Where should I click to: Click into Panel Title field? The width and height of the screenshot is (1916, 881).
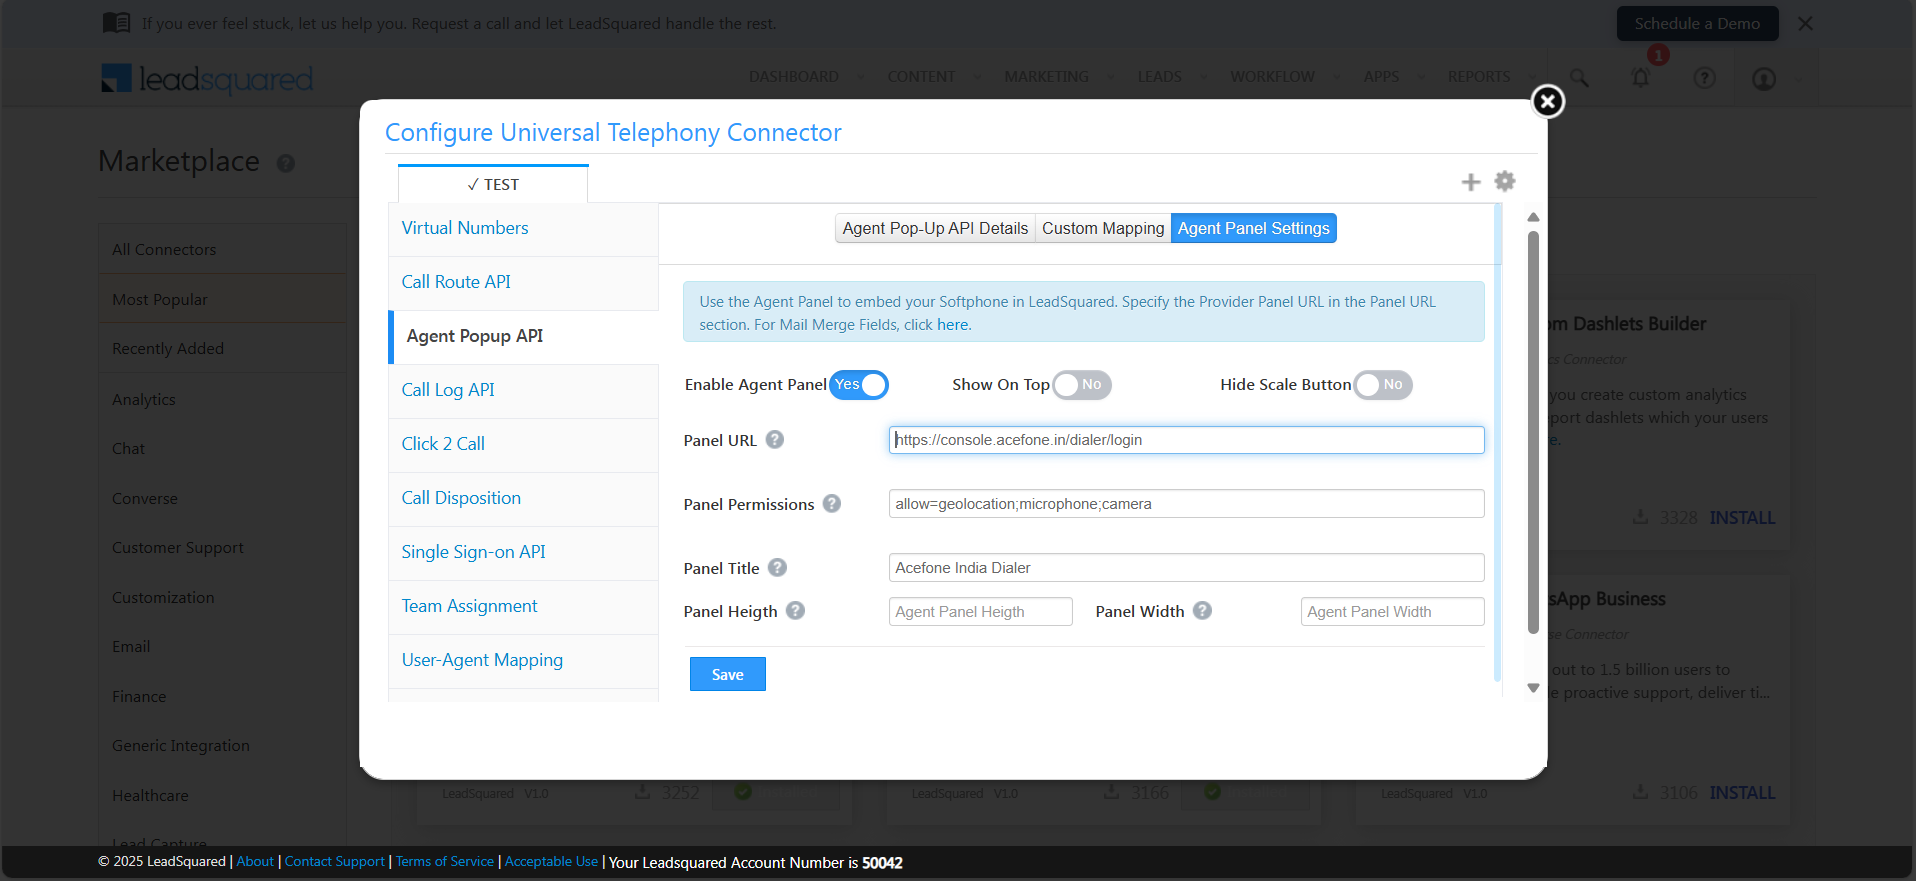tap(1186, 568)
